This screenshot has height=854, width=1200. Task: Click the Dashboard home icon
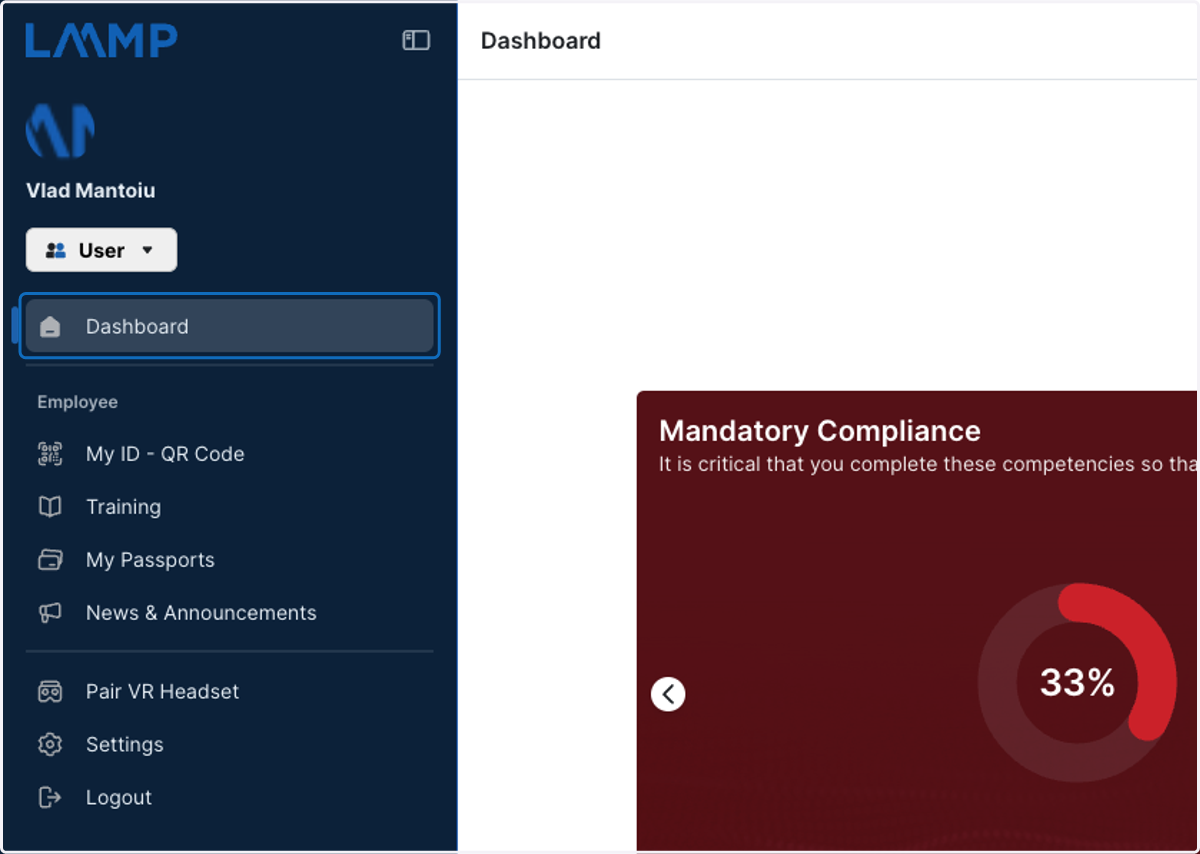pos(50,327)
